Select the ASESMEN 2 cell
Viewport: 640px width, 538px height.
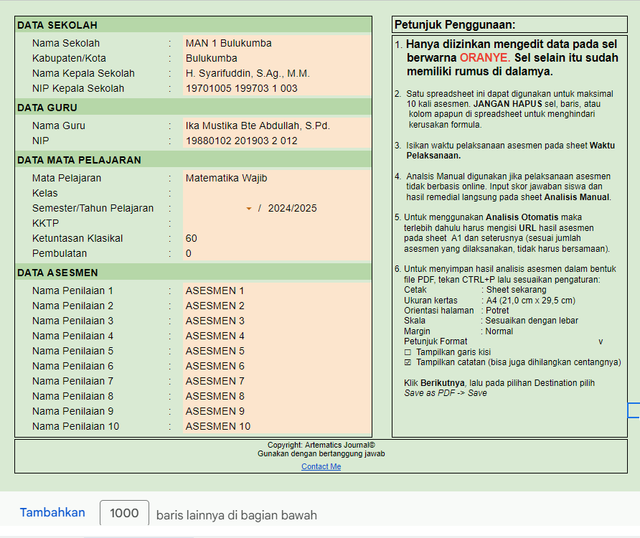point(277,306)
